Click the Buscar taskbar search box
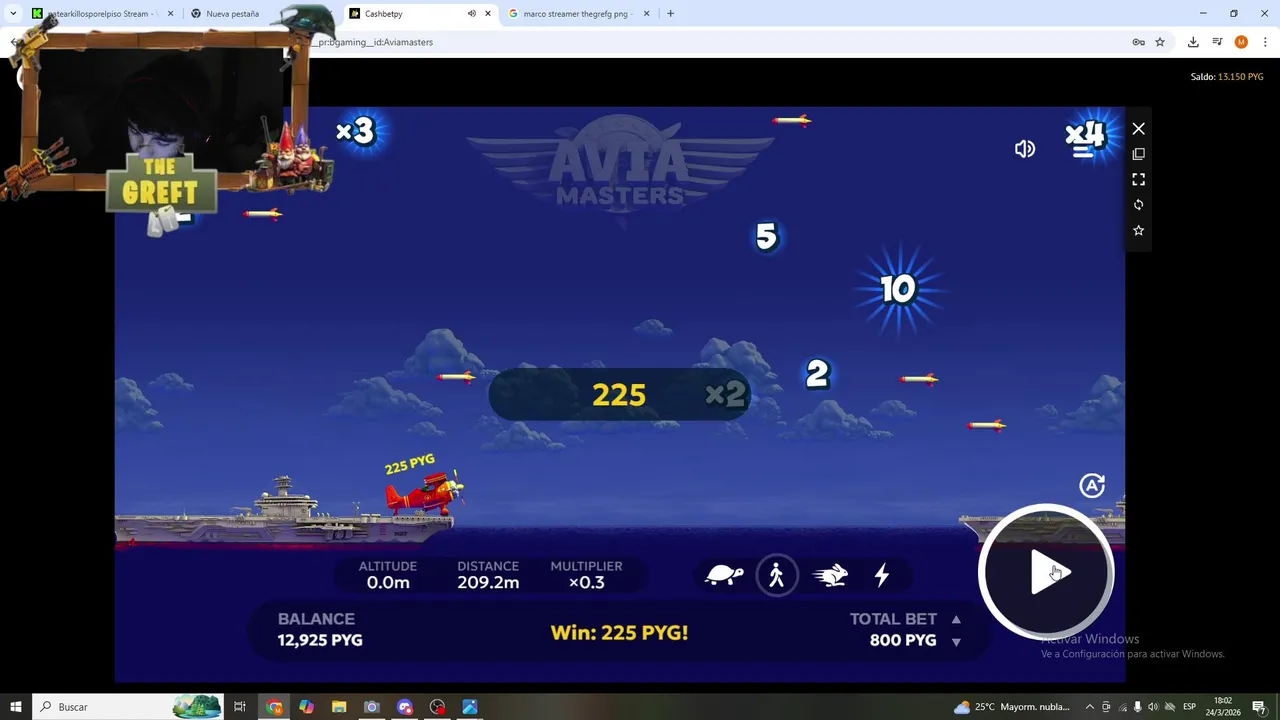1280x720 pixels. tap(130, 707)
